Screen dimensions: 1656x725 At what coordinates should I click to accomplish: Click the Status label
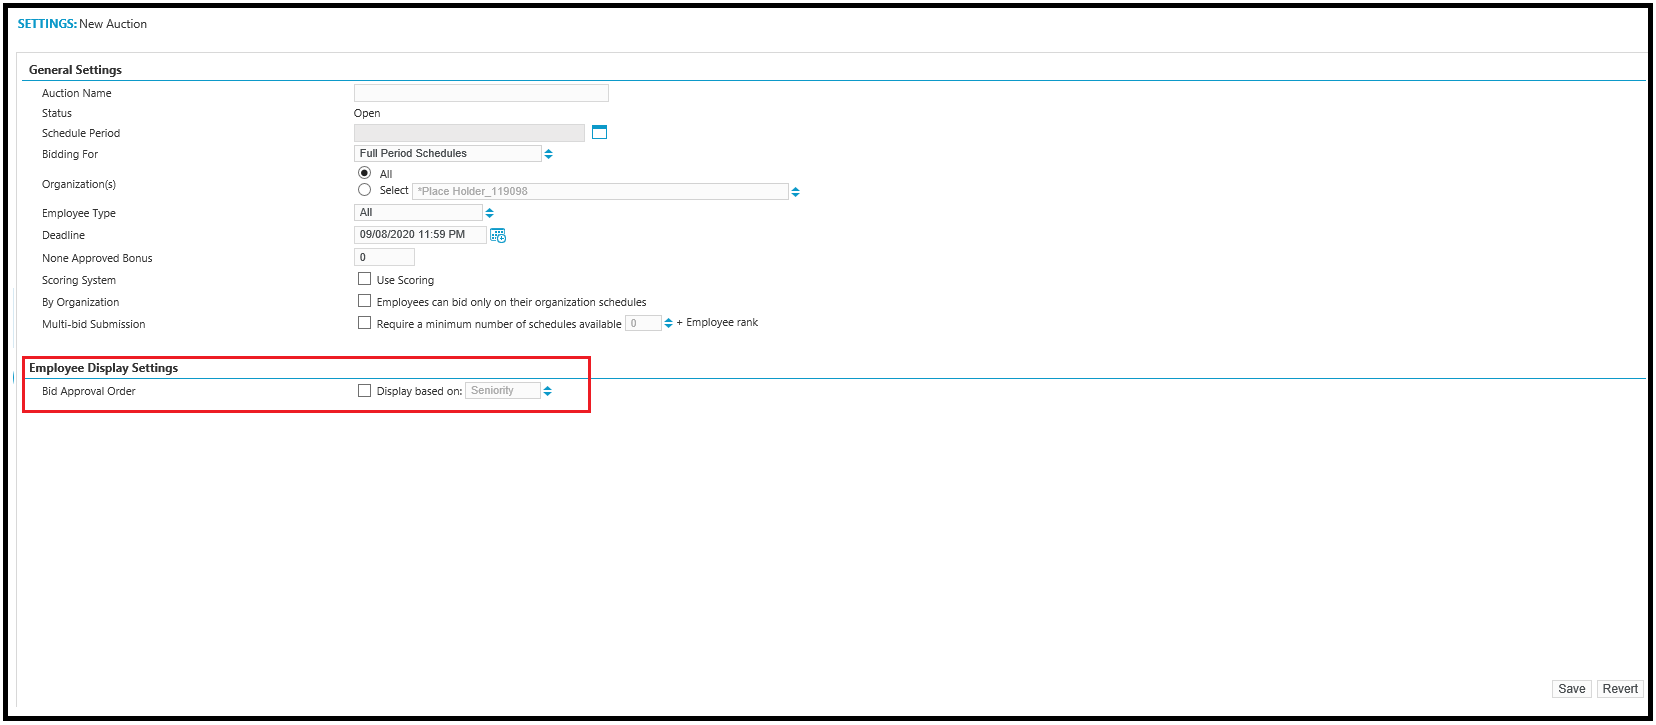(57, 113)
